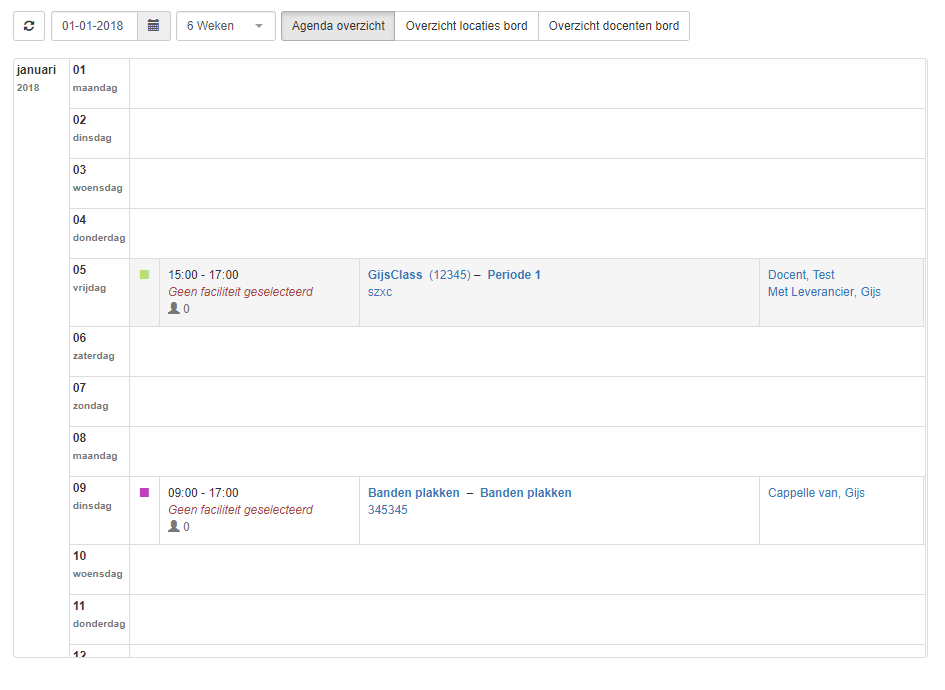Switch to Agenda overzicht view
The width and height of the screenshot is (945, 690).
pos(338,26)
